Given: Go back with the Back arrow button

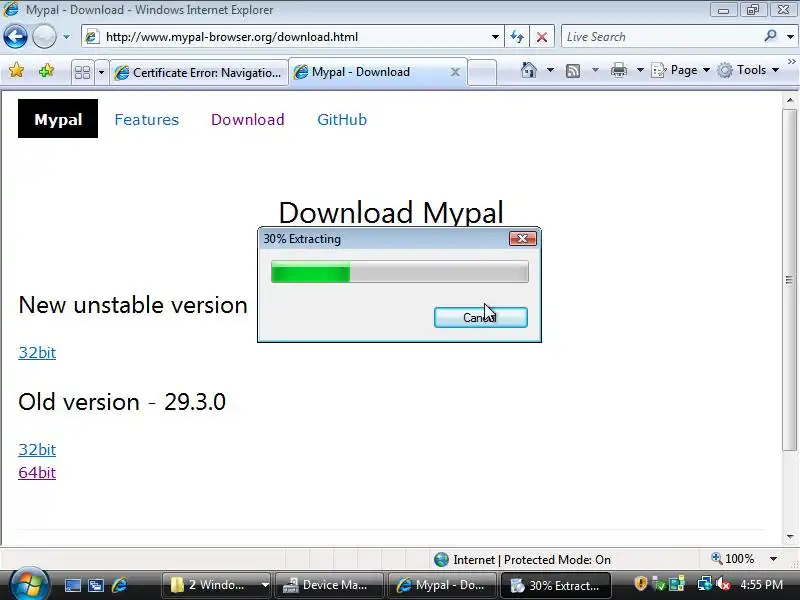Looking at the screenshot, I should click(x=15, y=37).
